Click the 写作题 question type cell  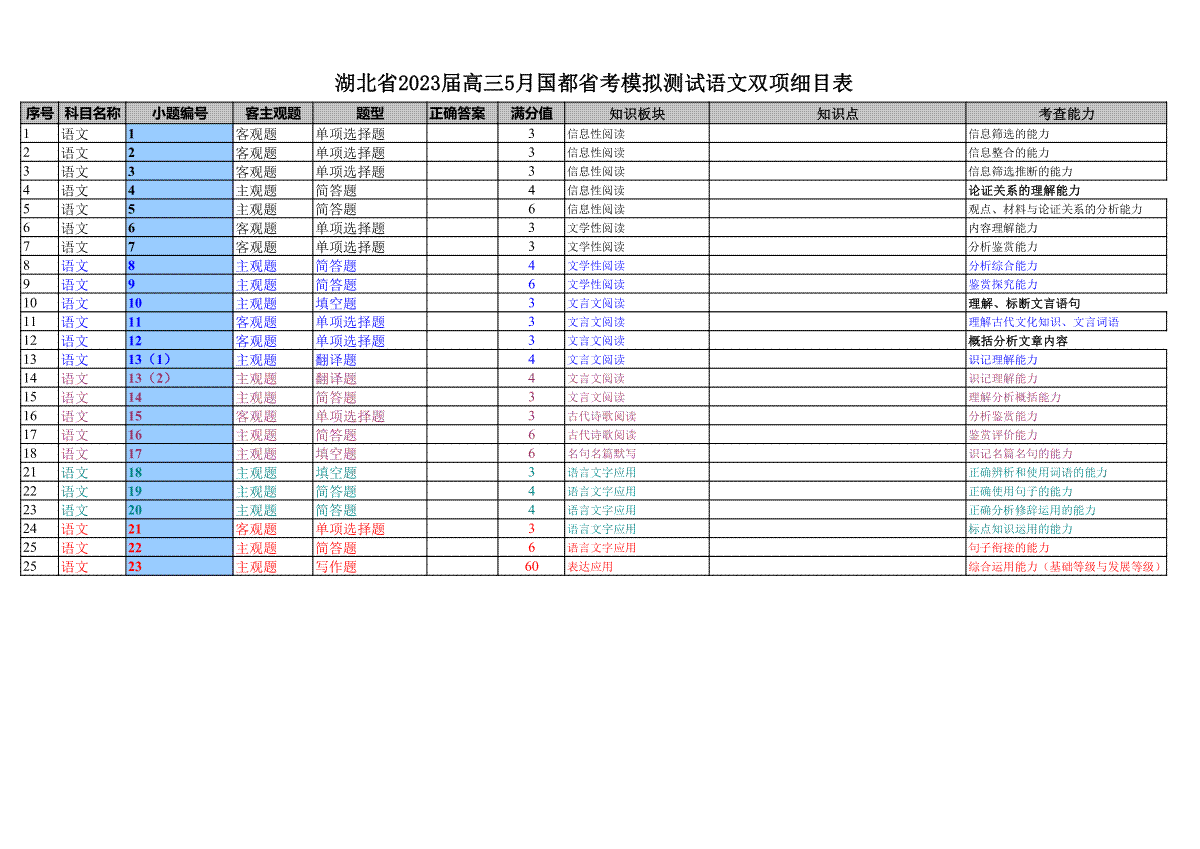click(x=370, y=567)
